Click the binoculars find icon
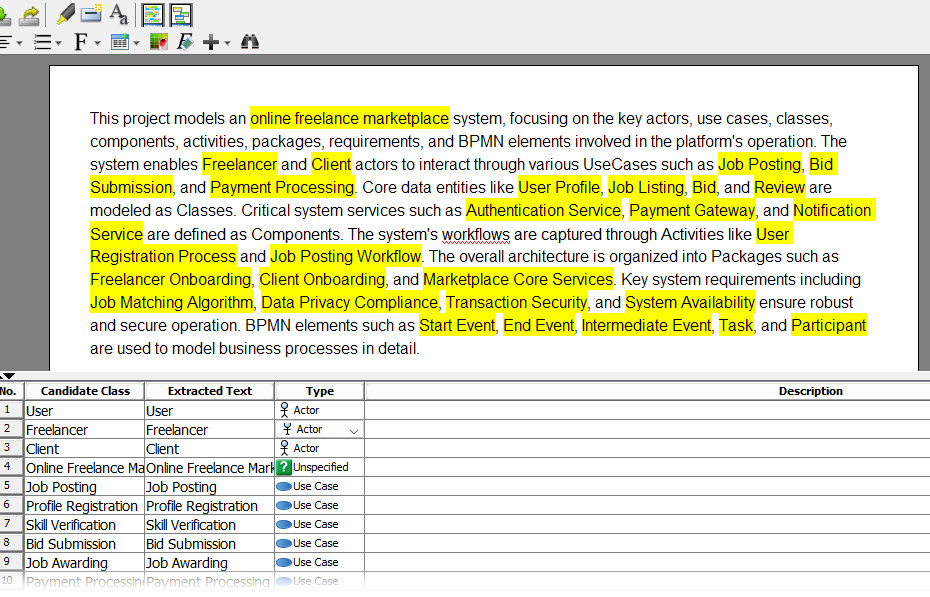 (x=250, y=42)
